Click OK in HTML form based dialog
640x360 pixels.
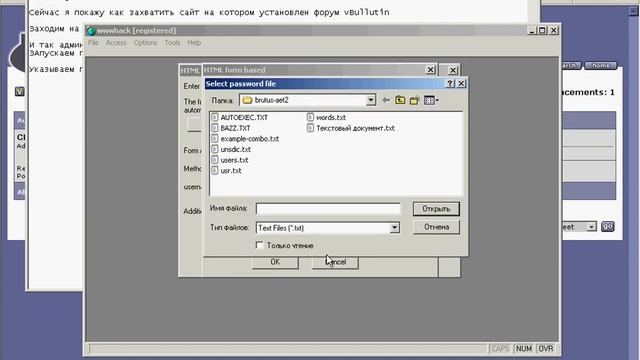pyautogui.click(x=275, y=262)
